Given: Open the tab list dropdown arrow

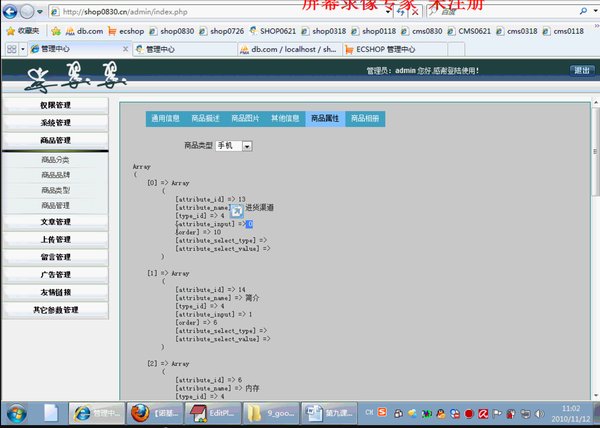Looking at the screenshot, I should (23, 49).
